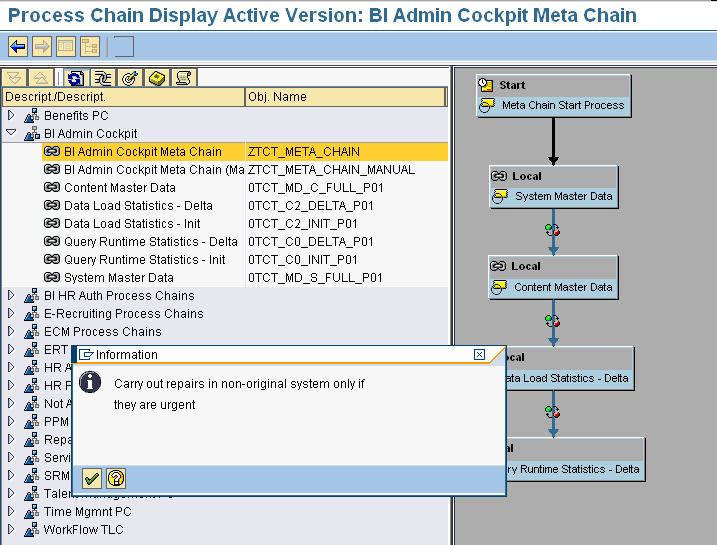
Task: Confirm the Information dialog with green checkmark
Action: click(92, 479)
